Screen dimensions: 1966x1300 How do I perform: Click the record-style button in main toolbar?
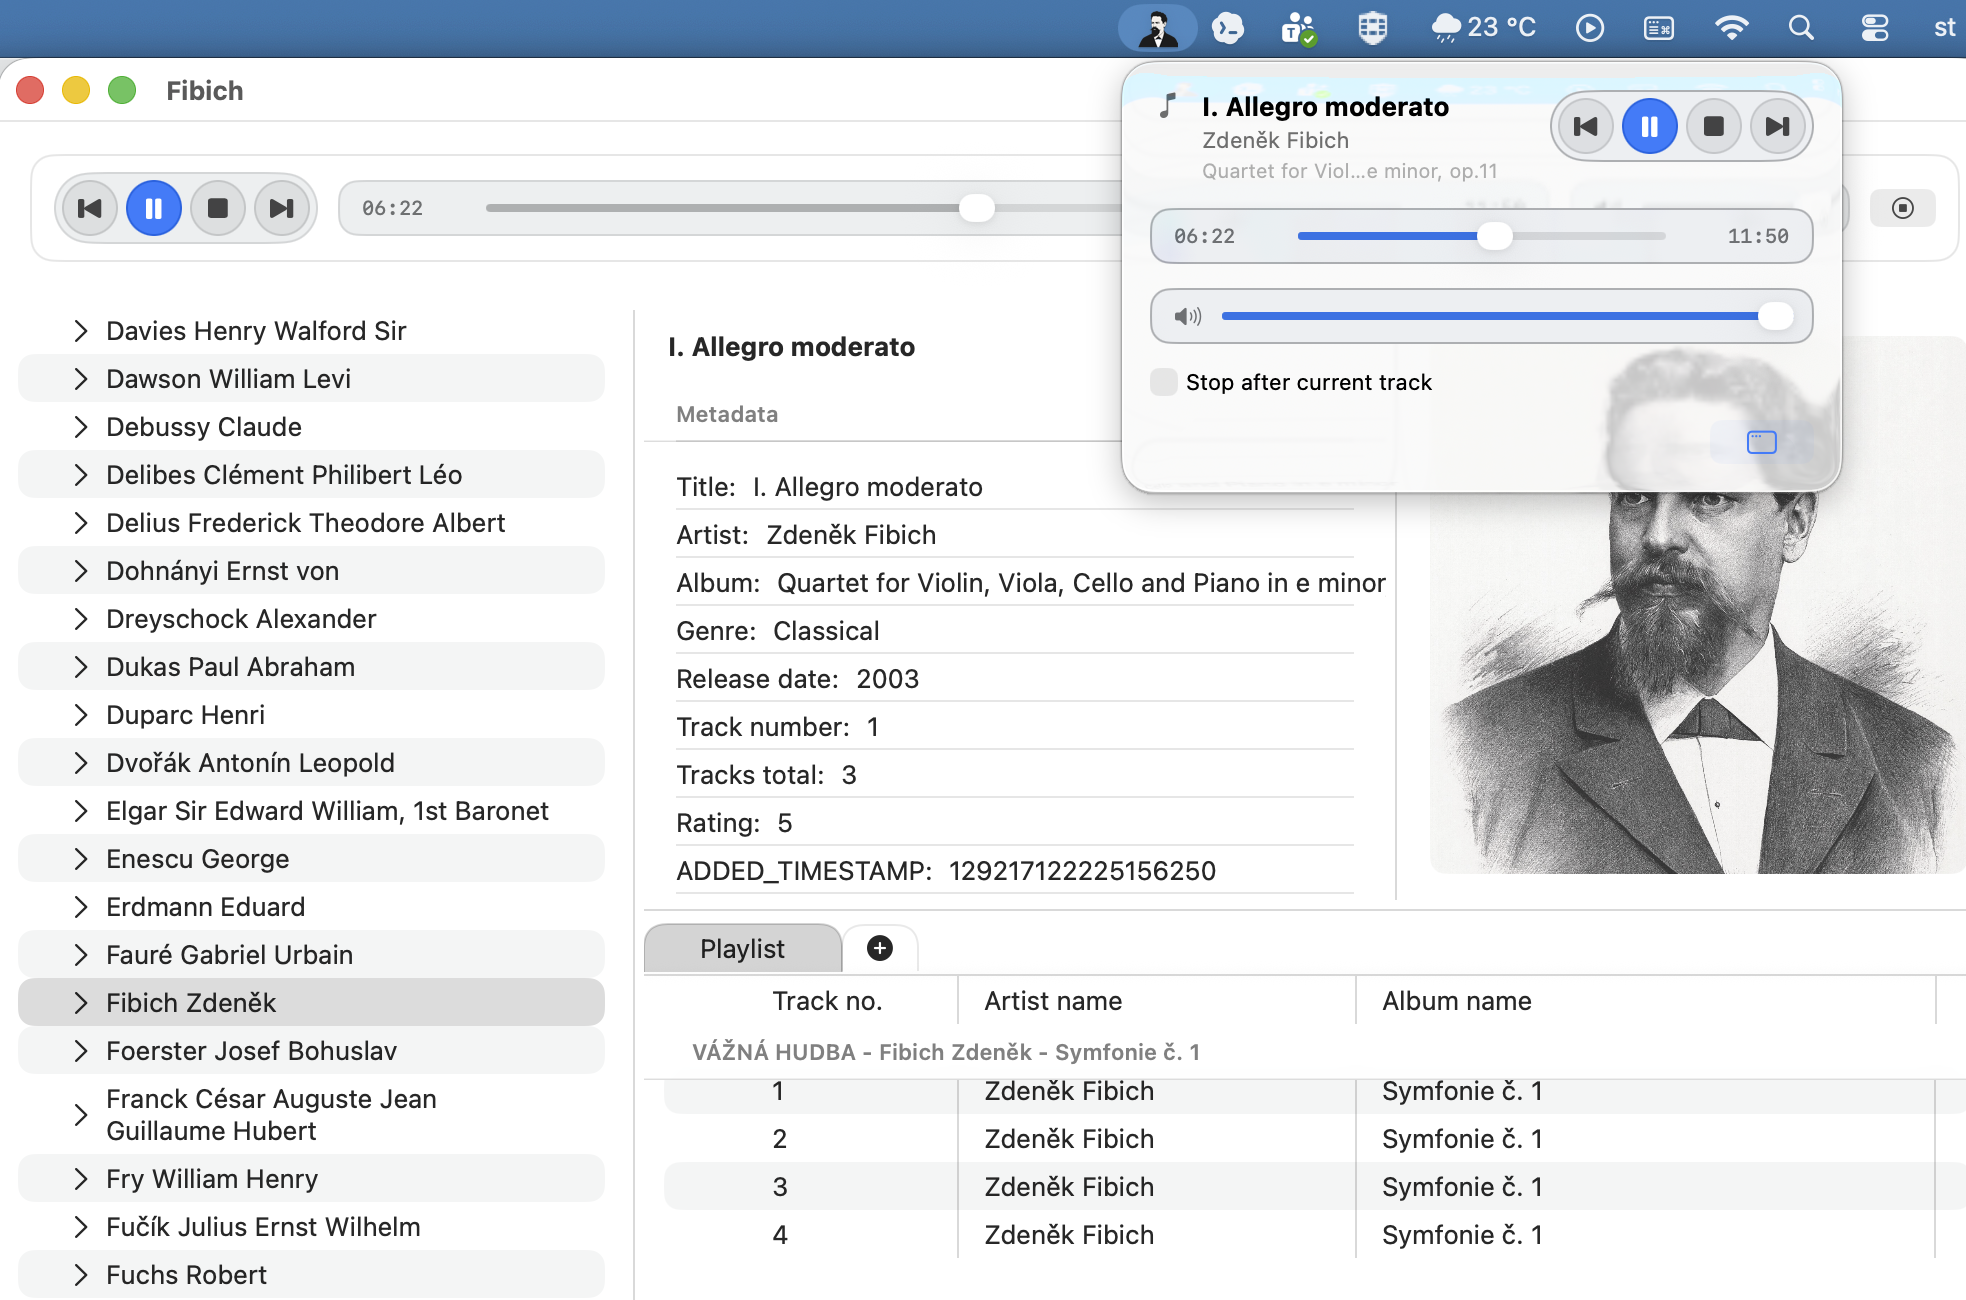click(x=1903, y=208)
